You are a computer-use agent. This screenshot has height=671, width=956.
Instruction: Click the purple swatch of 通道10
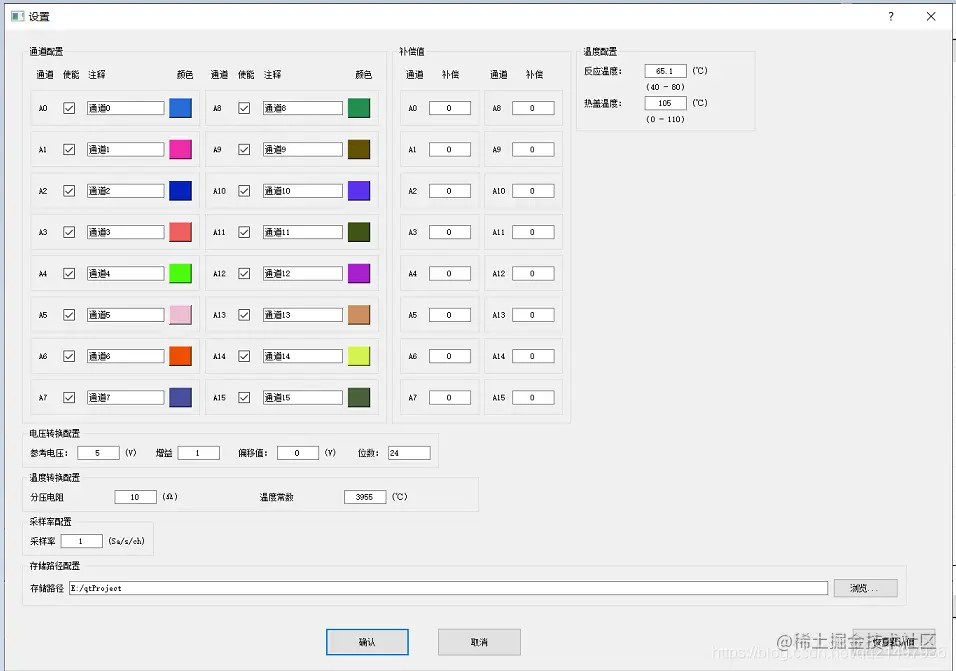click(358, 190)
